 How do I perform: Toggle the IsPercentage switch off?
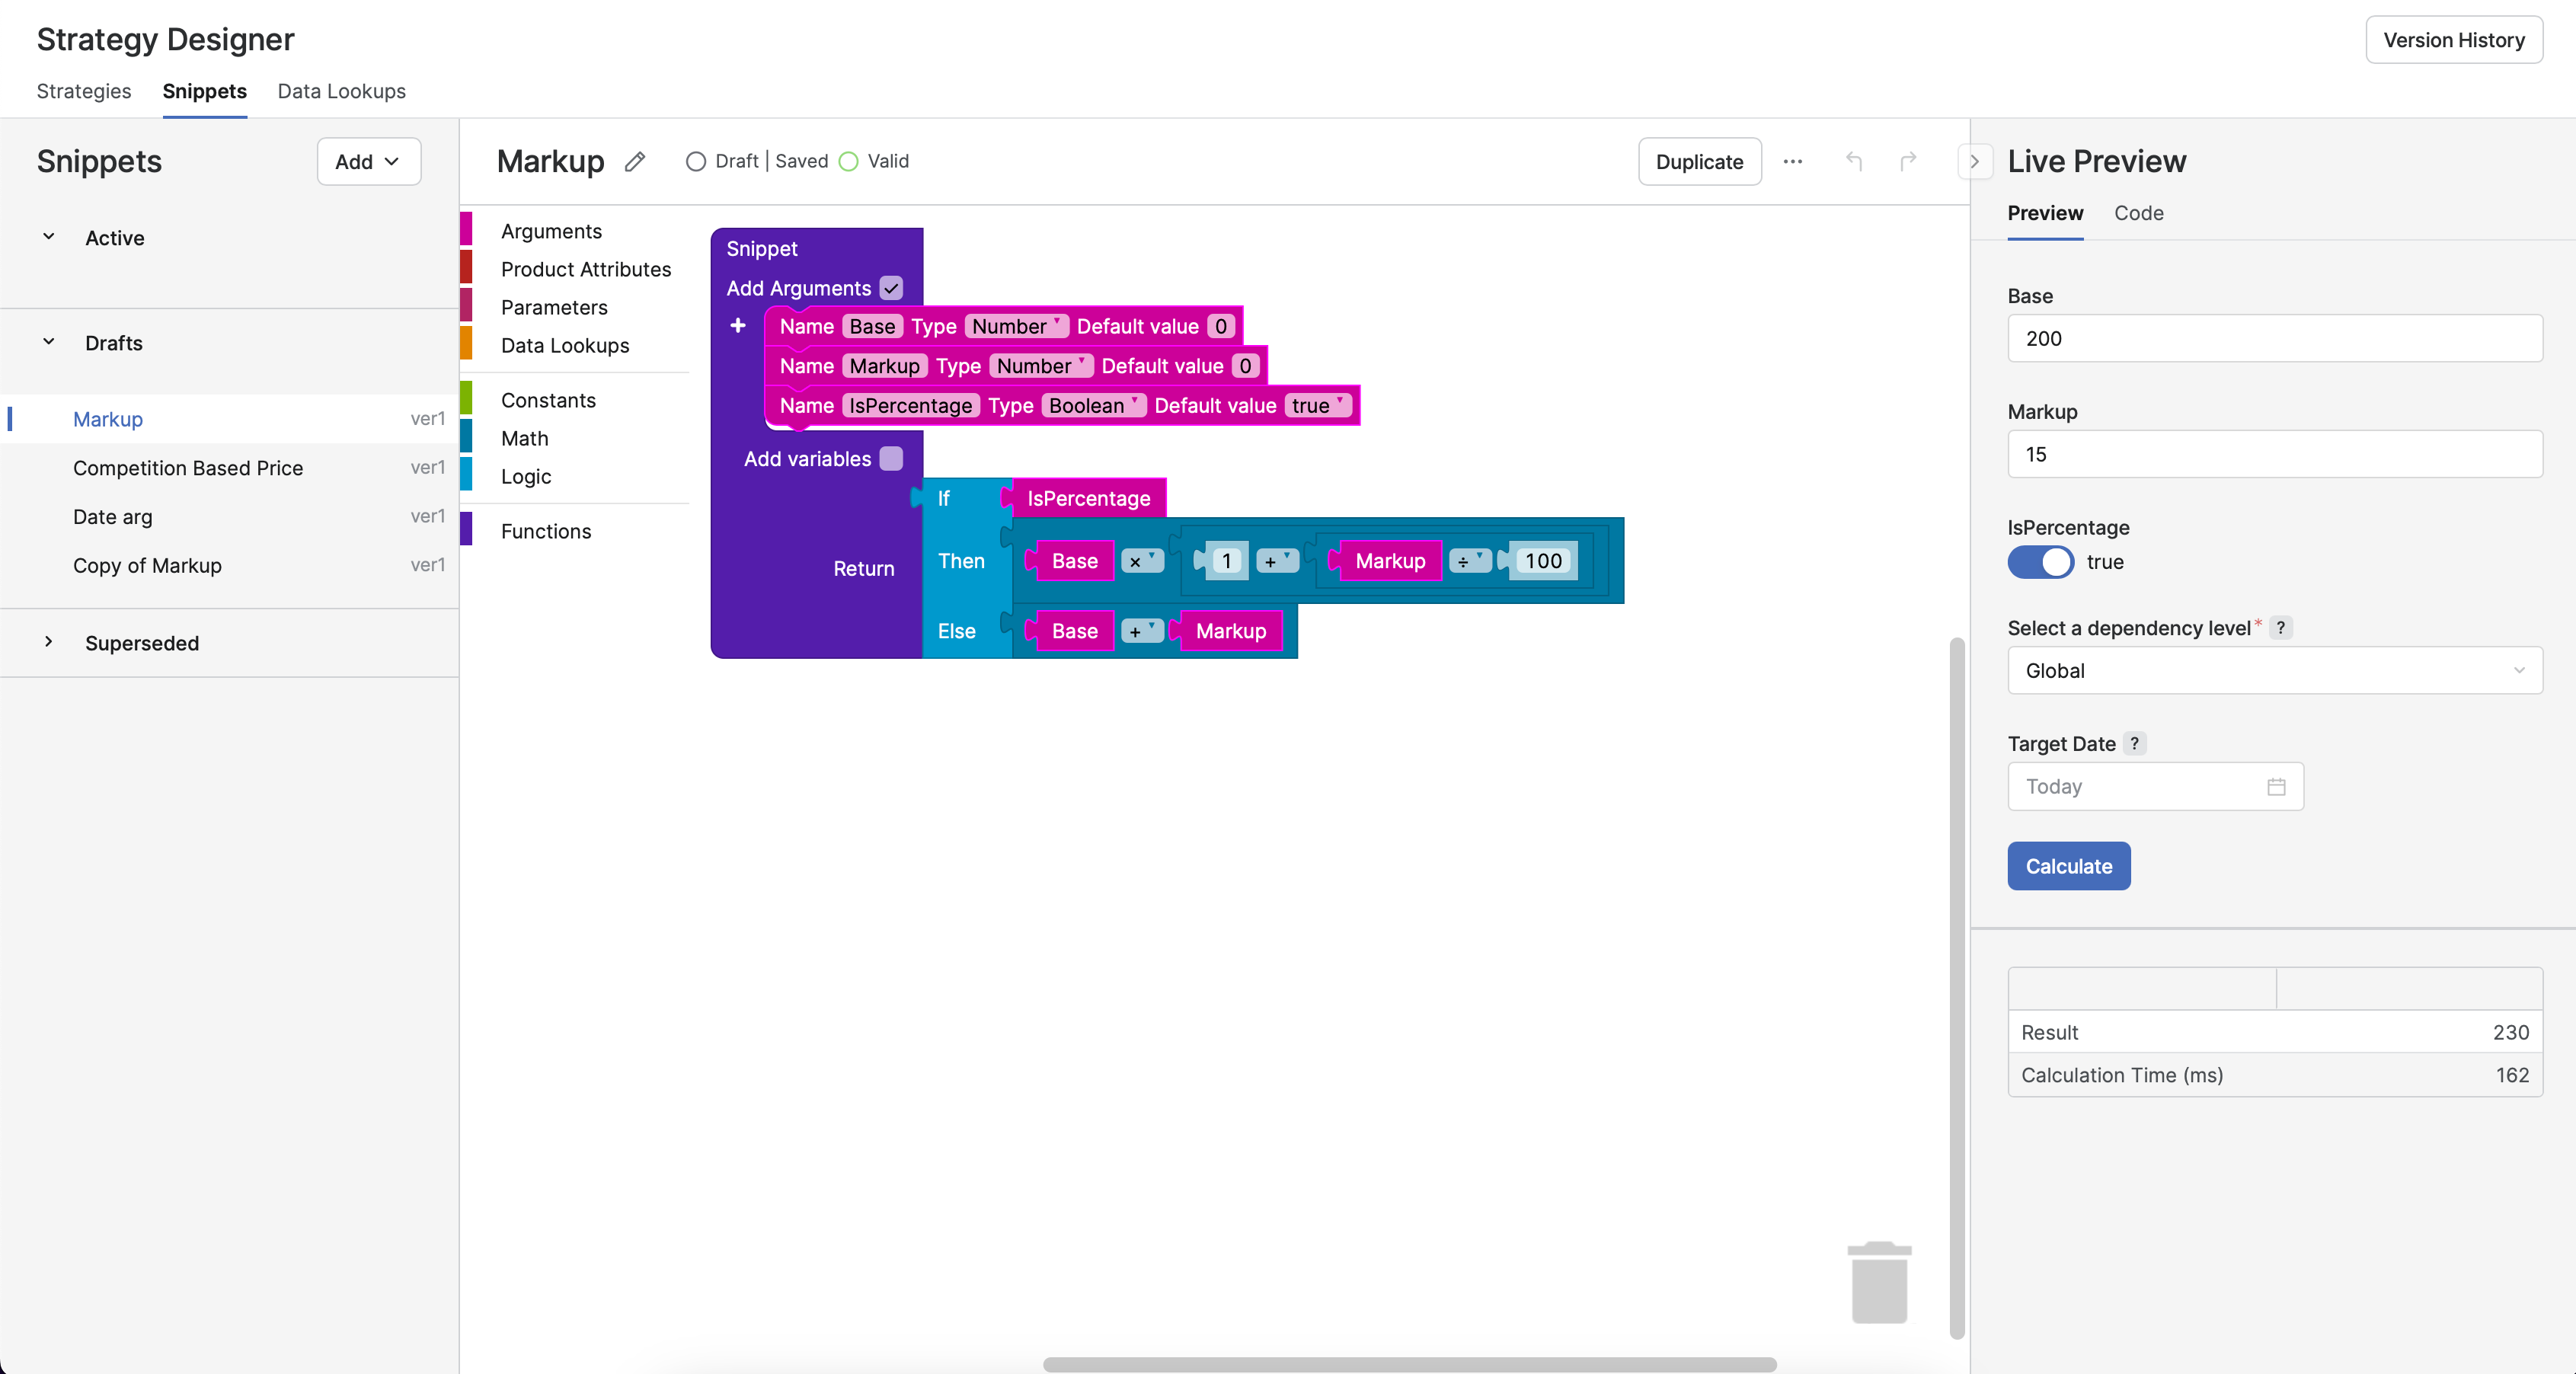(x=2040, y=562)
